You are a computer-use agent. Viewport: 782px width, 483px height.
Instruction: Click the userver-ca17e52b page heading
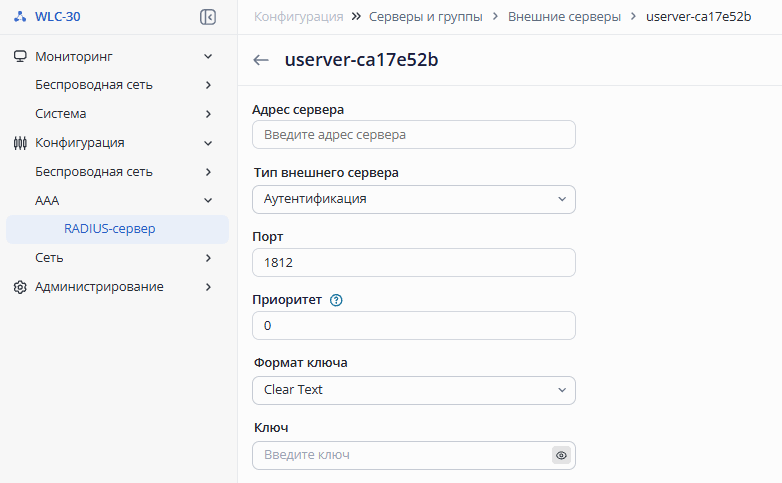click(x=361, y=60)
